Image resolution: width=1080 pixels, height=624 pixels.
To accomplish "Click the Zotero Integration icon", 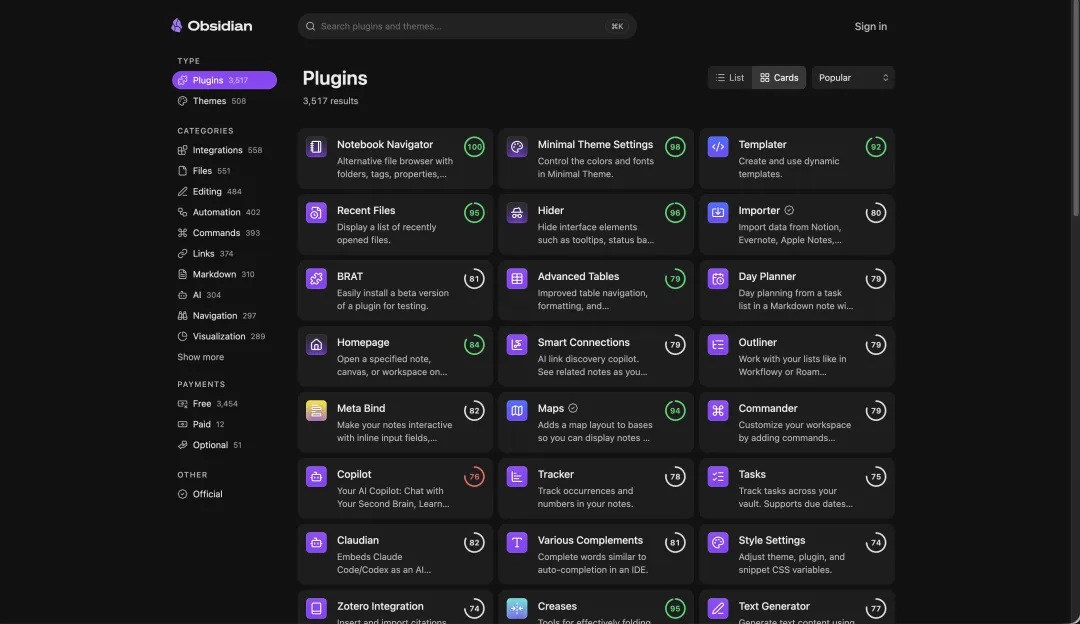I will [x=316, y=609].
